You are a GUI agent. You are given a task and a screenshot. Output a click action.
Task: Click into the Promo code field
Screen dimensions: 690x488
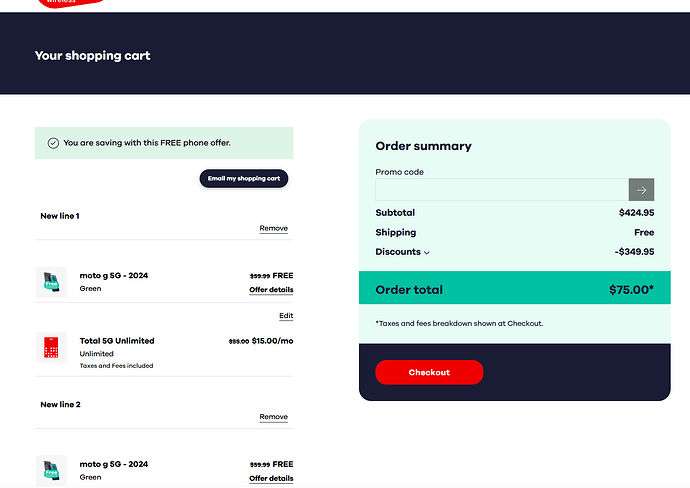(x=502, y=190)
